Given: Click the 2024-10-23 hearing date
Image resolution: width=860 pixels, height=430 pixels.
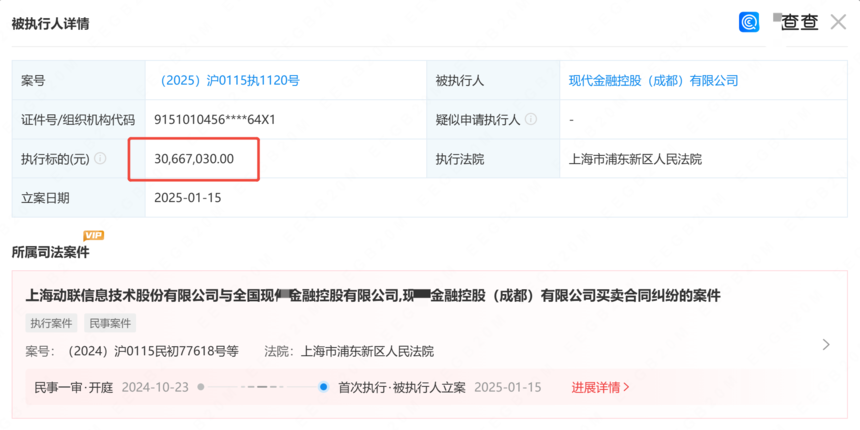Looking at the screenshot, I should [155, 387].
